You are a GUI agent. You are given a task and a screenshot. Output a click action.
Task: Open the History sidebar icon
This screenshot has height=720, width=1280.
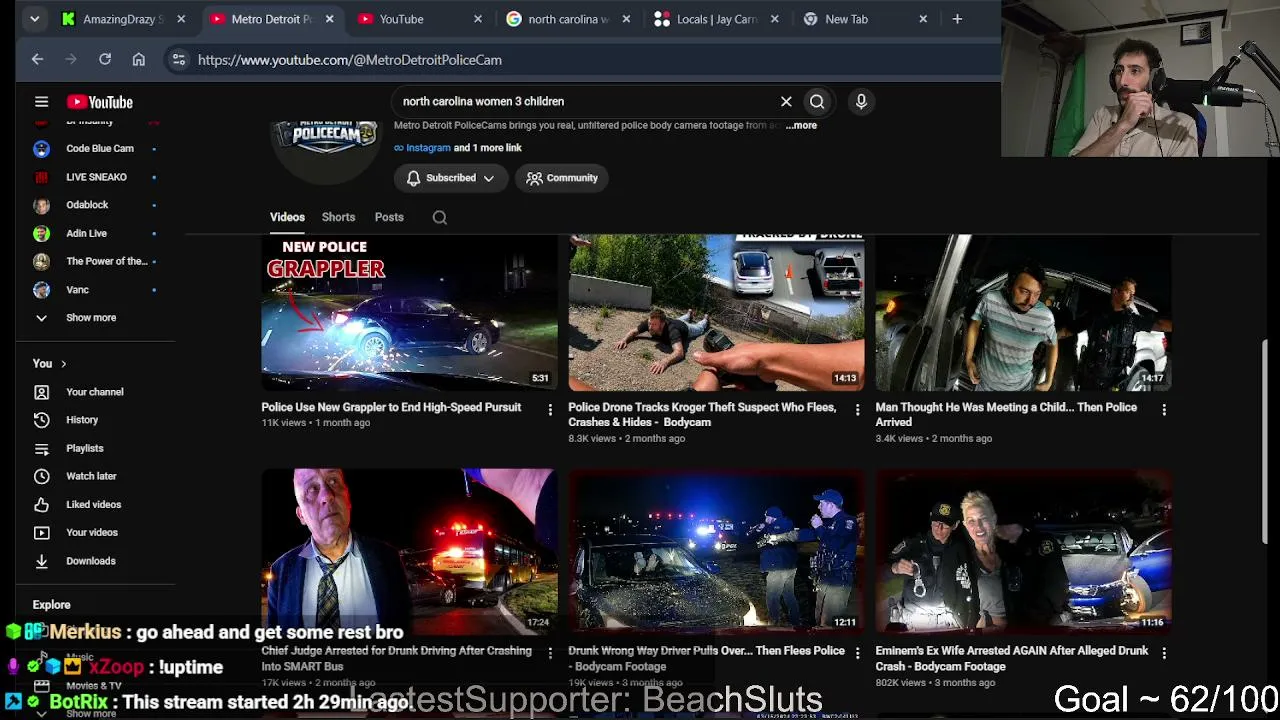tap(41, 420)
